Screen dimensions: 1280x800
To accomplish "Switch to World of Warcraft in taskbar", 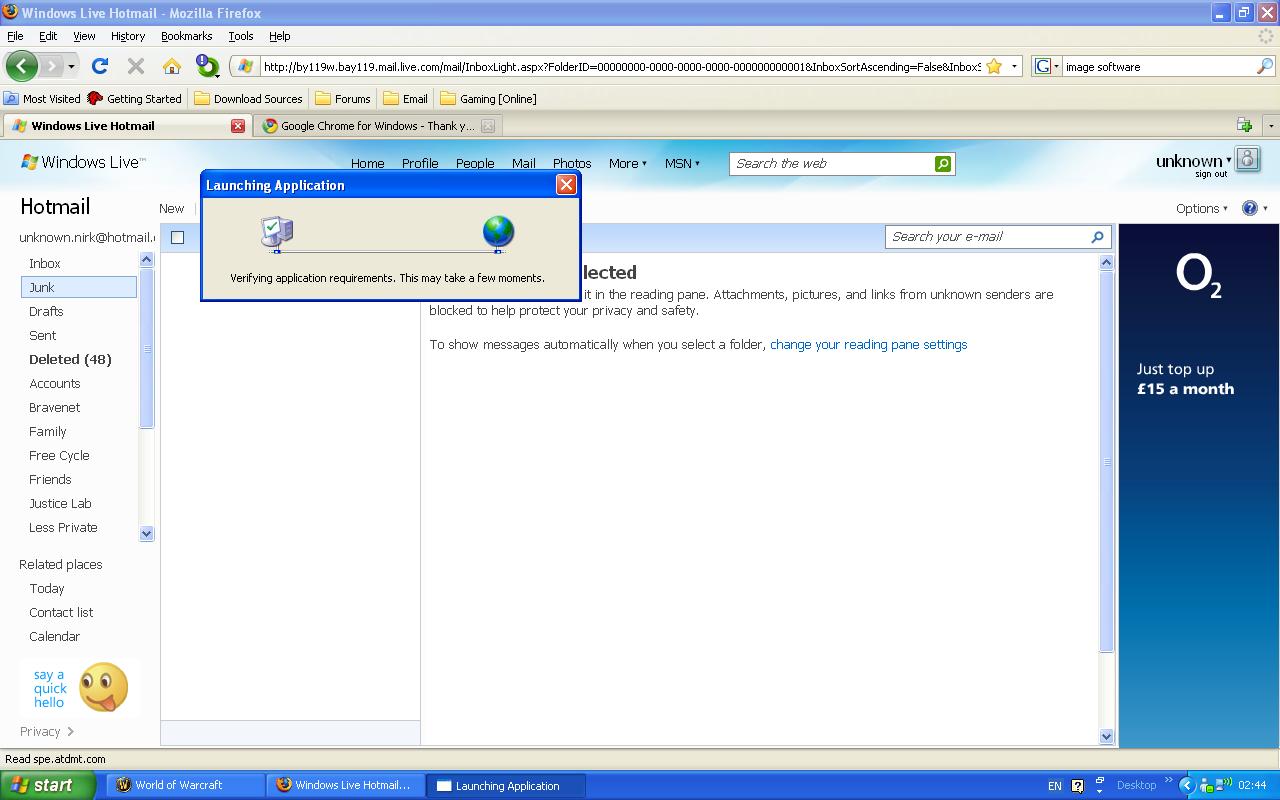I will click(x=185, y=785).
